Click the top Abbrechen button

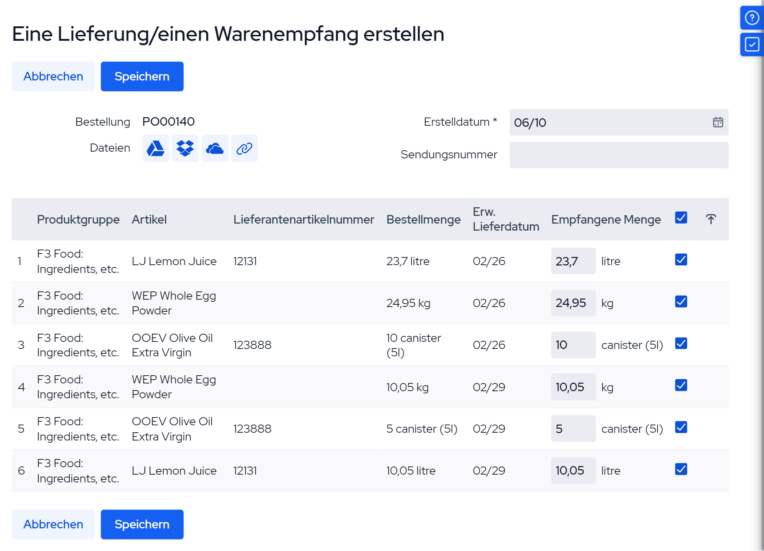[53, 76]
